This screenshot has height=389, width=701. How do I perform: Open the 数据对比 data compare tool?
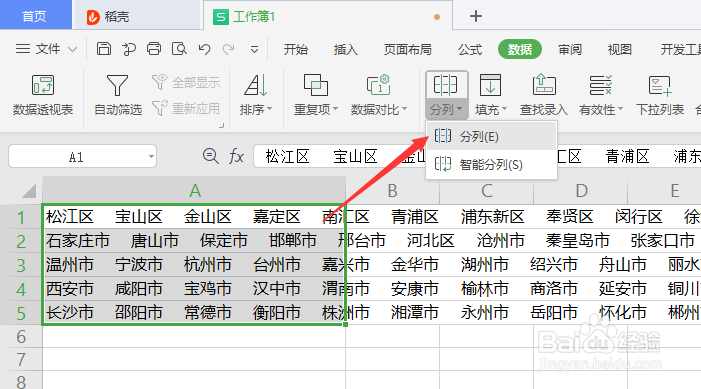click(379, 95)
